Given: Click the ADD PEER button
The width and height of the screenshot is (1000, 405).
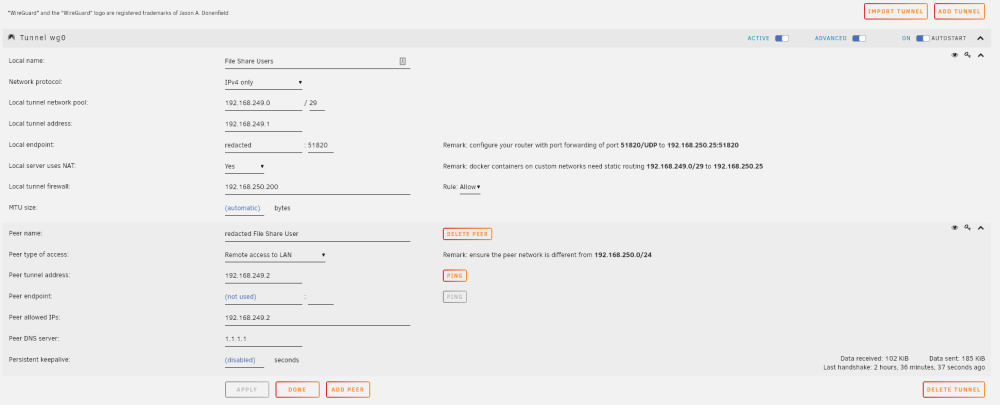Looking at the screenshot, I should [348, 390].
